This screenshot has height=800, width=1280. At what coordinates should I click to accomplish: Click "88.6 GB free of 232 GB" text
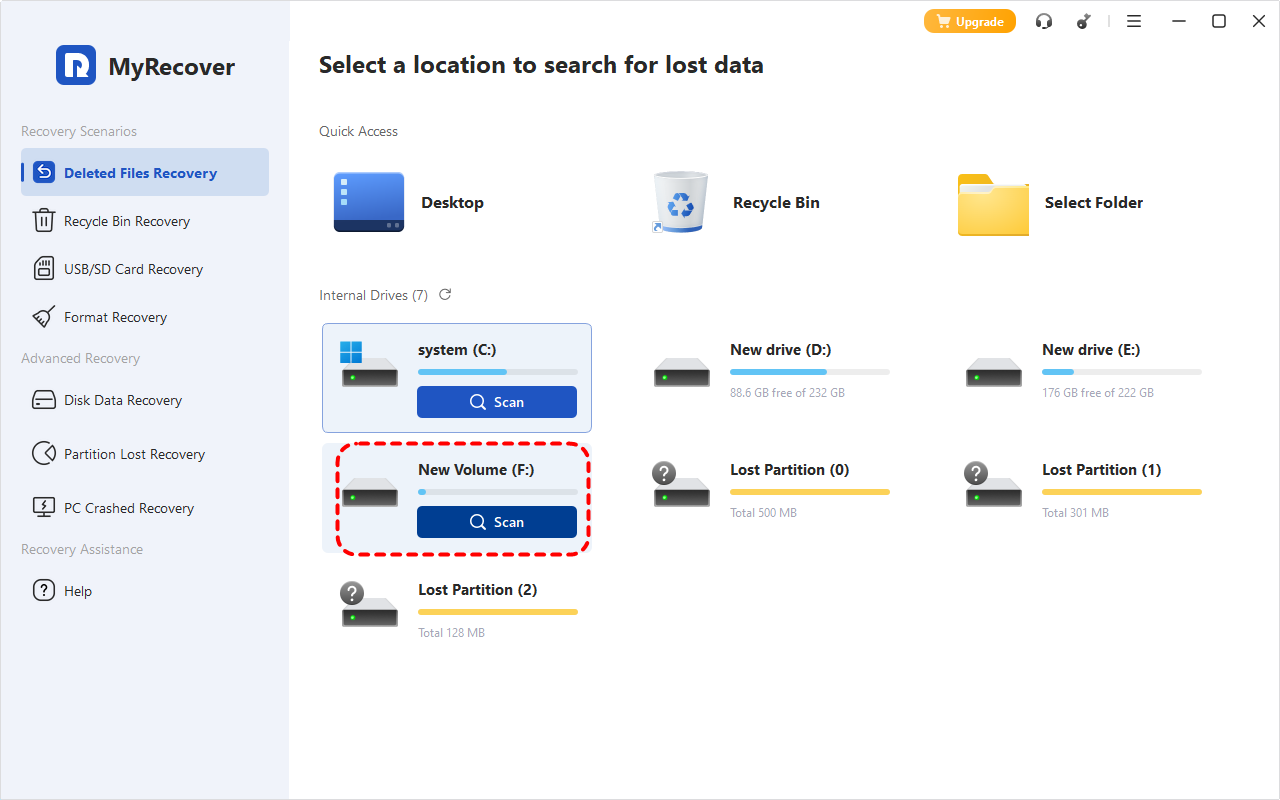pyautogui.click(x=787, y=393)
